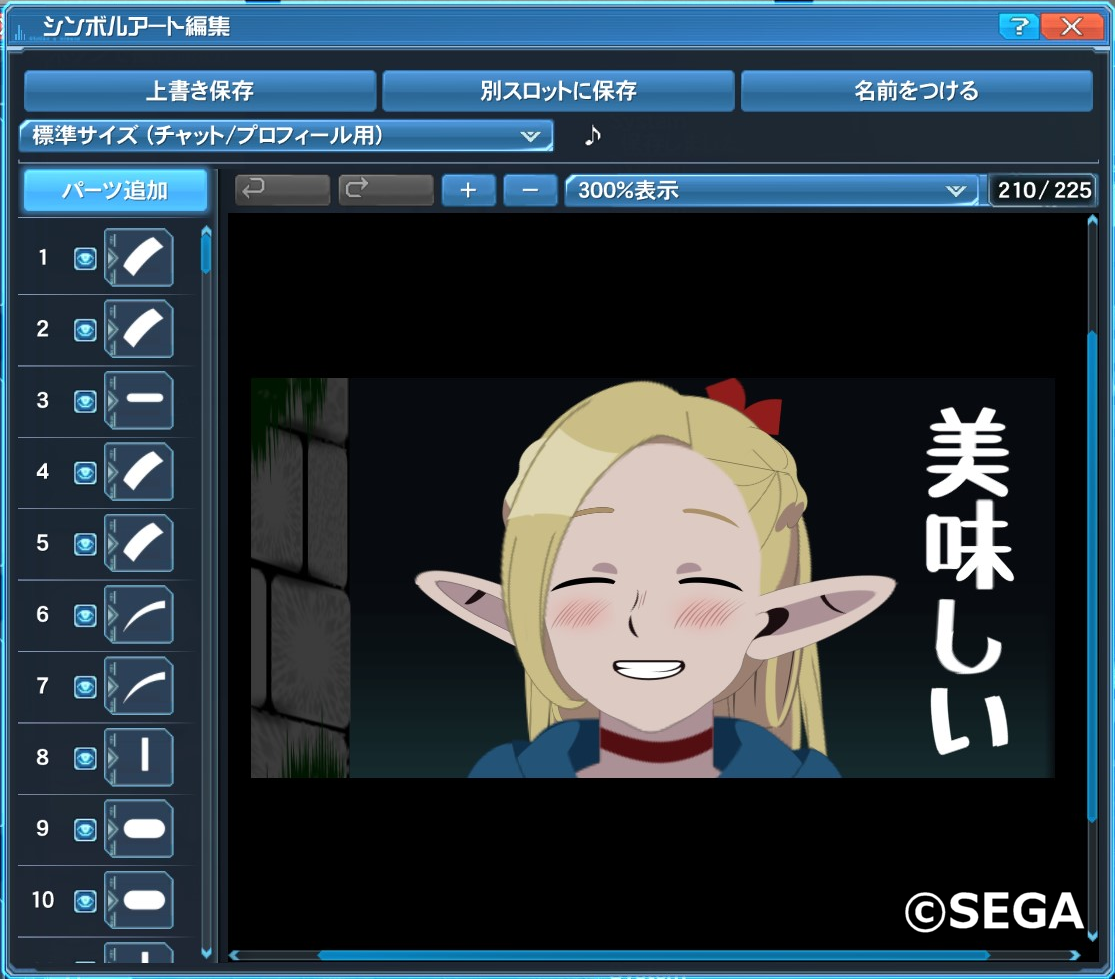The image size is (1115, 979).
Task: Click the music note sound icon
Action: pyautogui.click(x=592, y=135)
